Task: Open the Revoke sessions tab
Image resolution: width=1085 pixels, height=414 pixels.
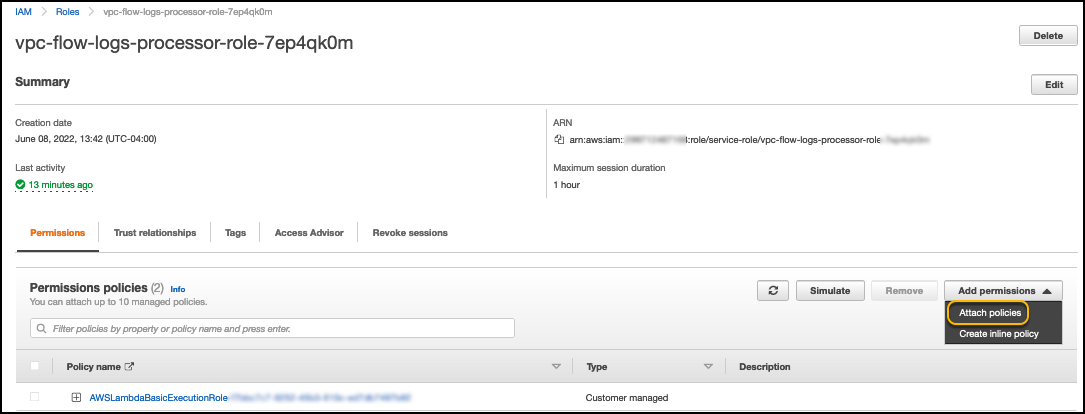Action: pos(410,233)
